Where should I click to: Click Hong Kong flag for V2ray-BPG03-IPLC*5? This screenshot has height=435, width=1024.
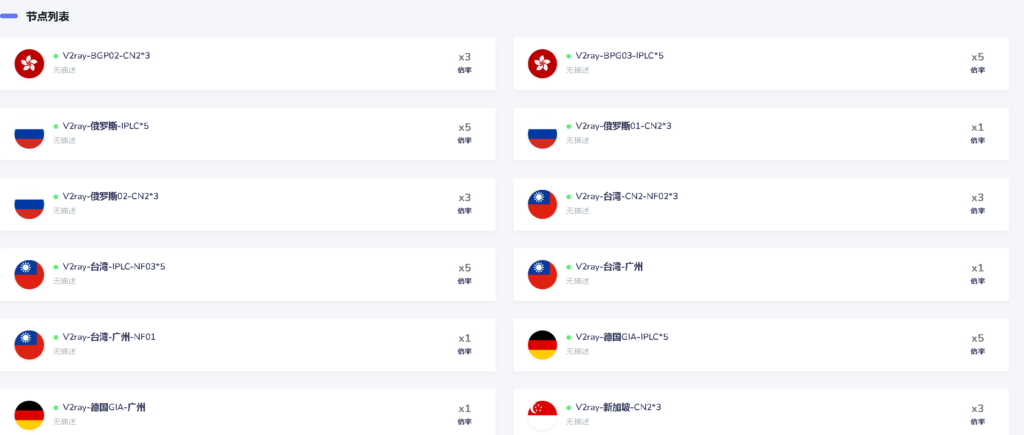(x=542, y=63)
